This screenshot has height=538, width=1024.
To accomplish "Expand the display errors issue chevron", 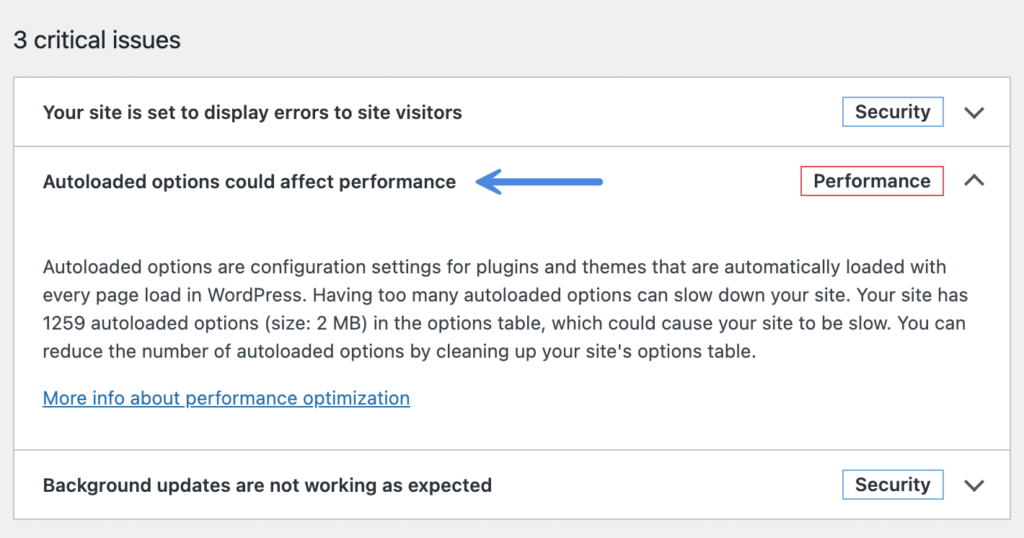I will pyautogui.click(x=974, y=113).
